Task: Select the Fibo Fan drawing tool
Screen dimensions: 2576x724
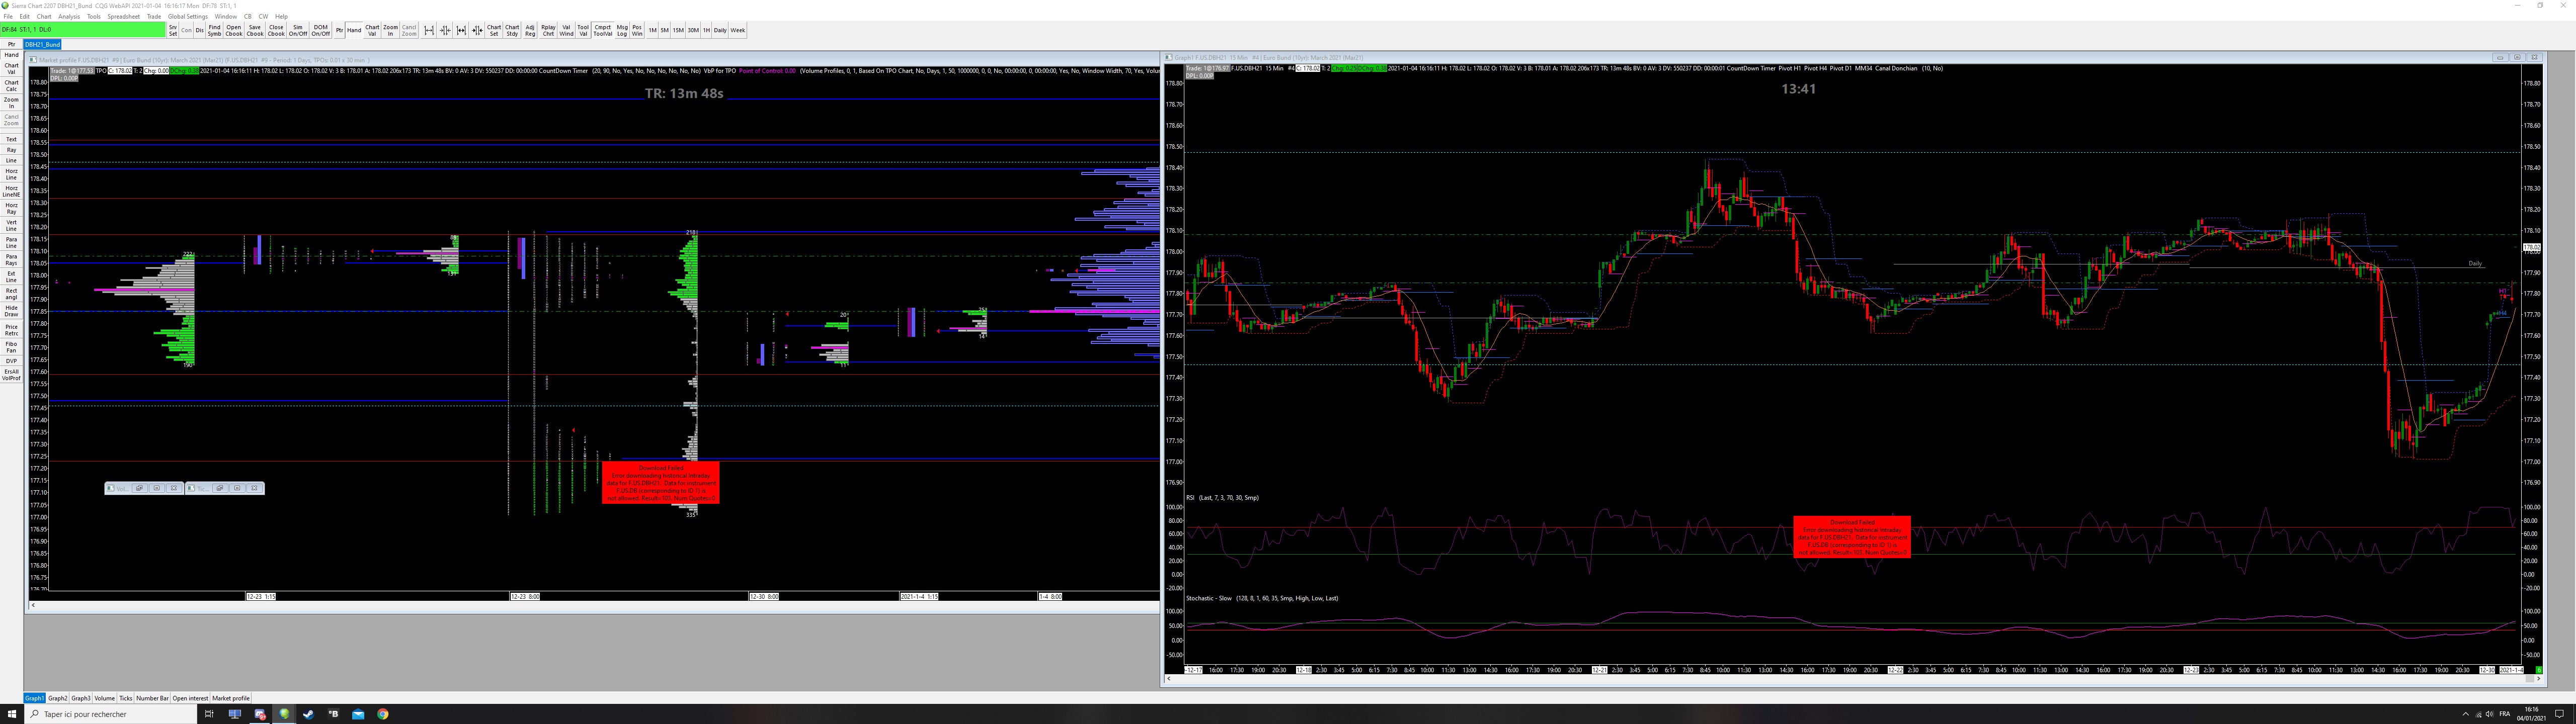Action: coord(11,347)
